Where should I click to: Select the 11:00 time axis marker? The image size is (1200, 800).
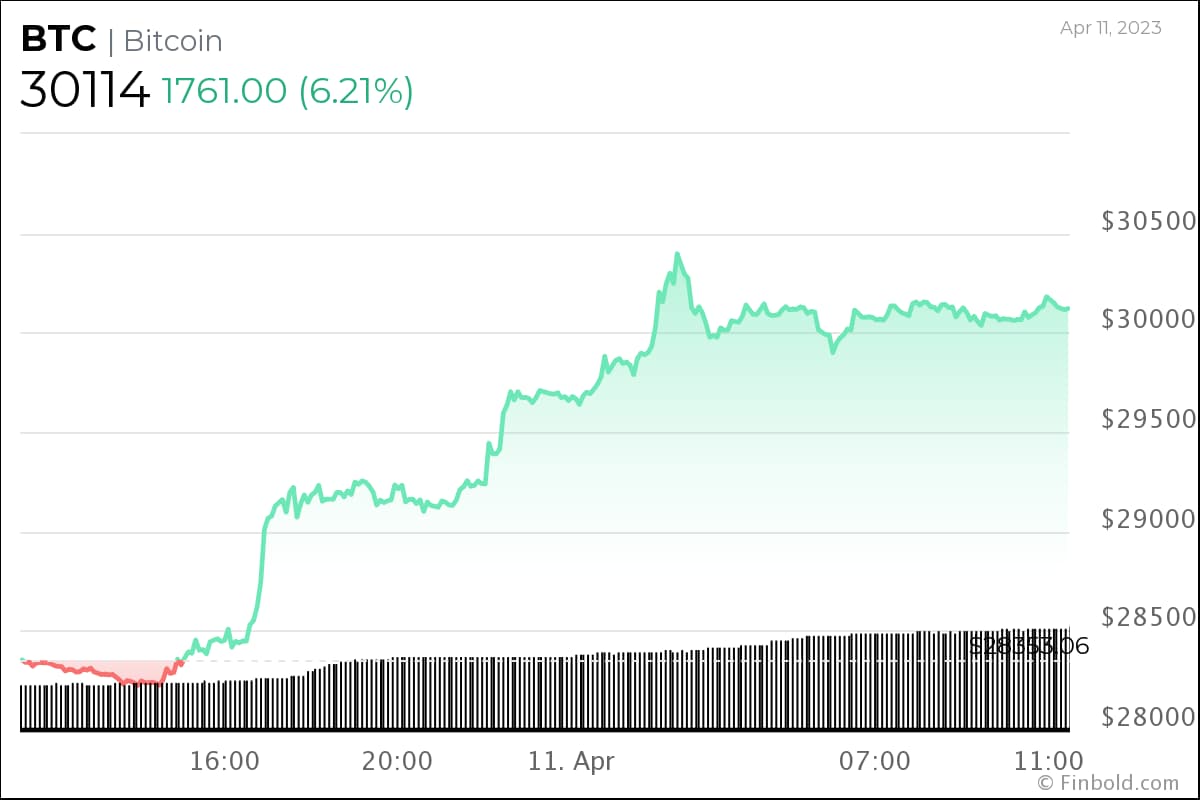coord(1047,761)
